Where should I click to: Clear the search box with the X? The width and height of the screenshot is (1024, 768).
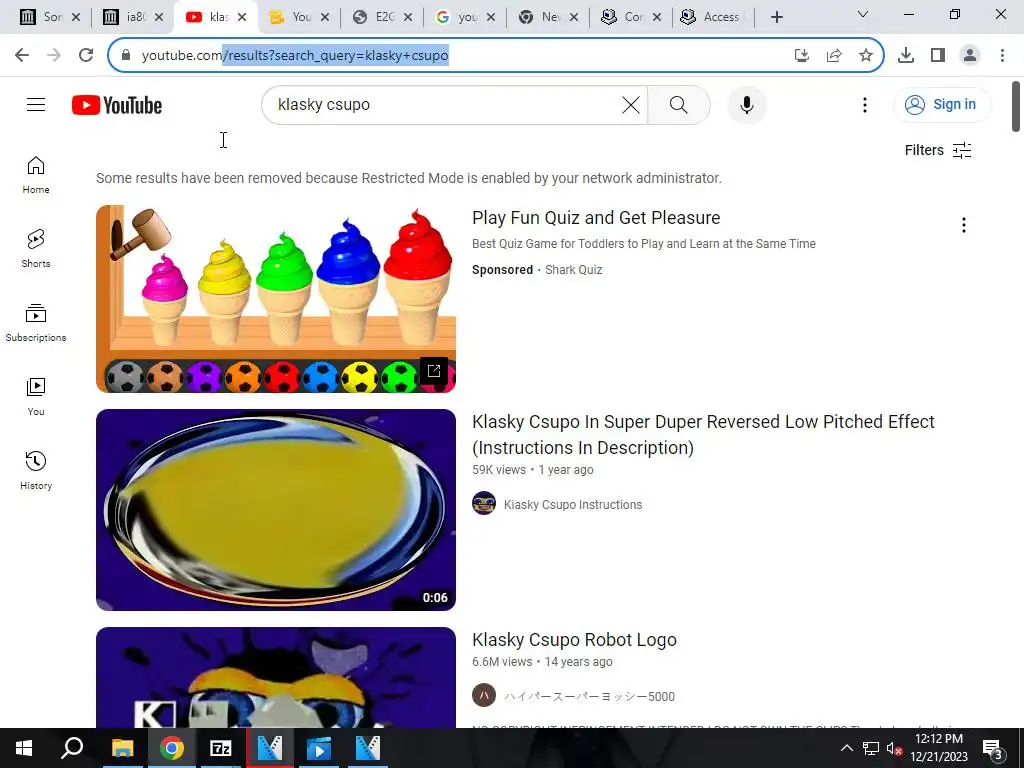[x=630, y=104]
